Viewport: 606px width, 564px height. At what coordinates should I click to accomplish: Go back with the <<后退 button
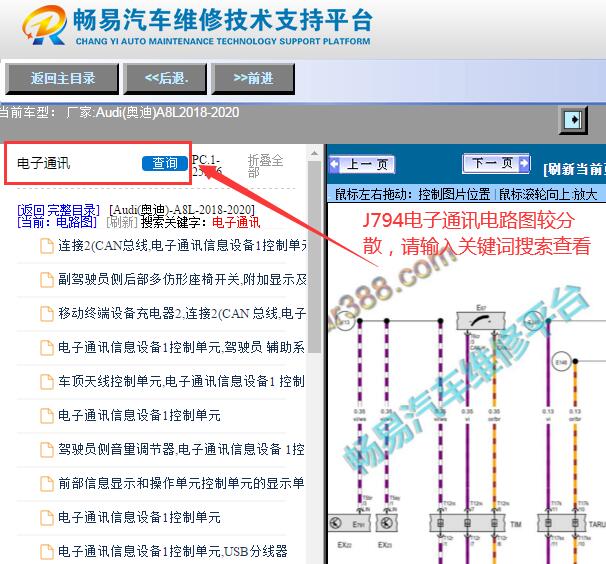[165, 78]
